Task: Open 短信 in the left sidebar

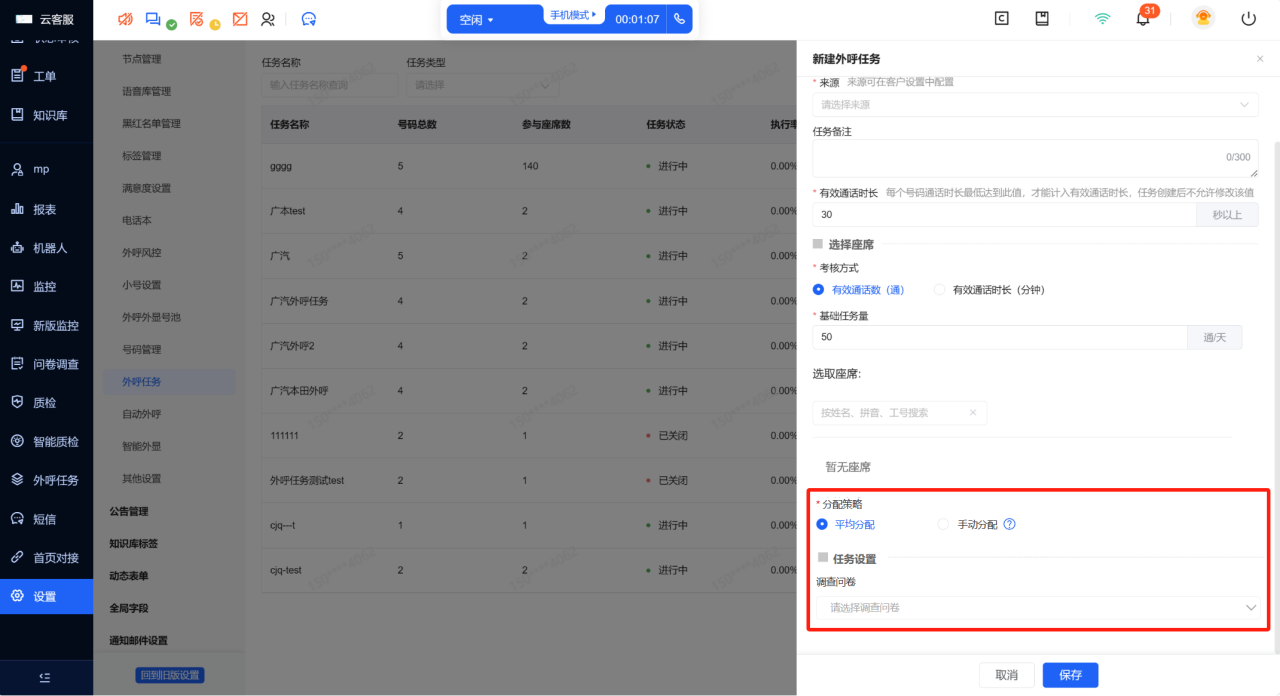Action: click(46, 519)
